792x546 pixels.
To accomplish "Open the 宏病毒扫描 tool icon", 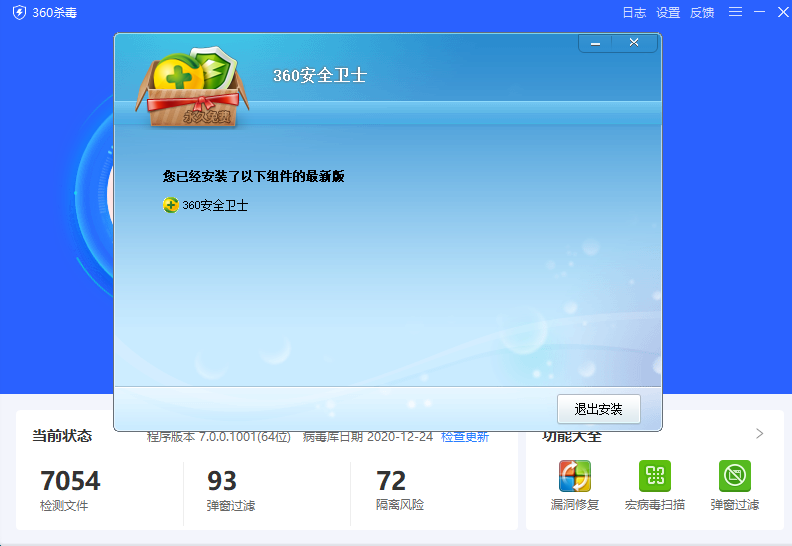I will 655,476.
